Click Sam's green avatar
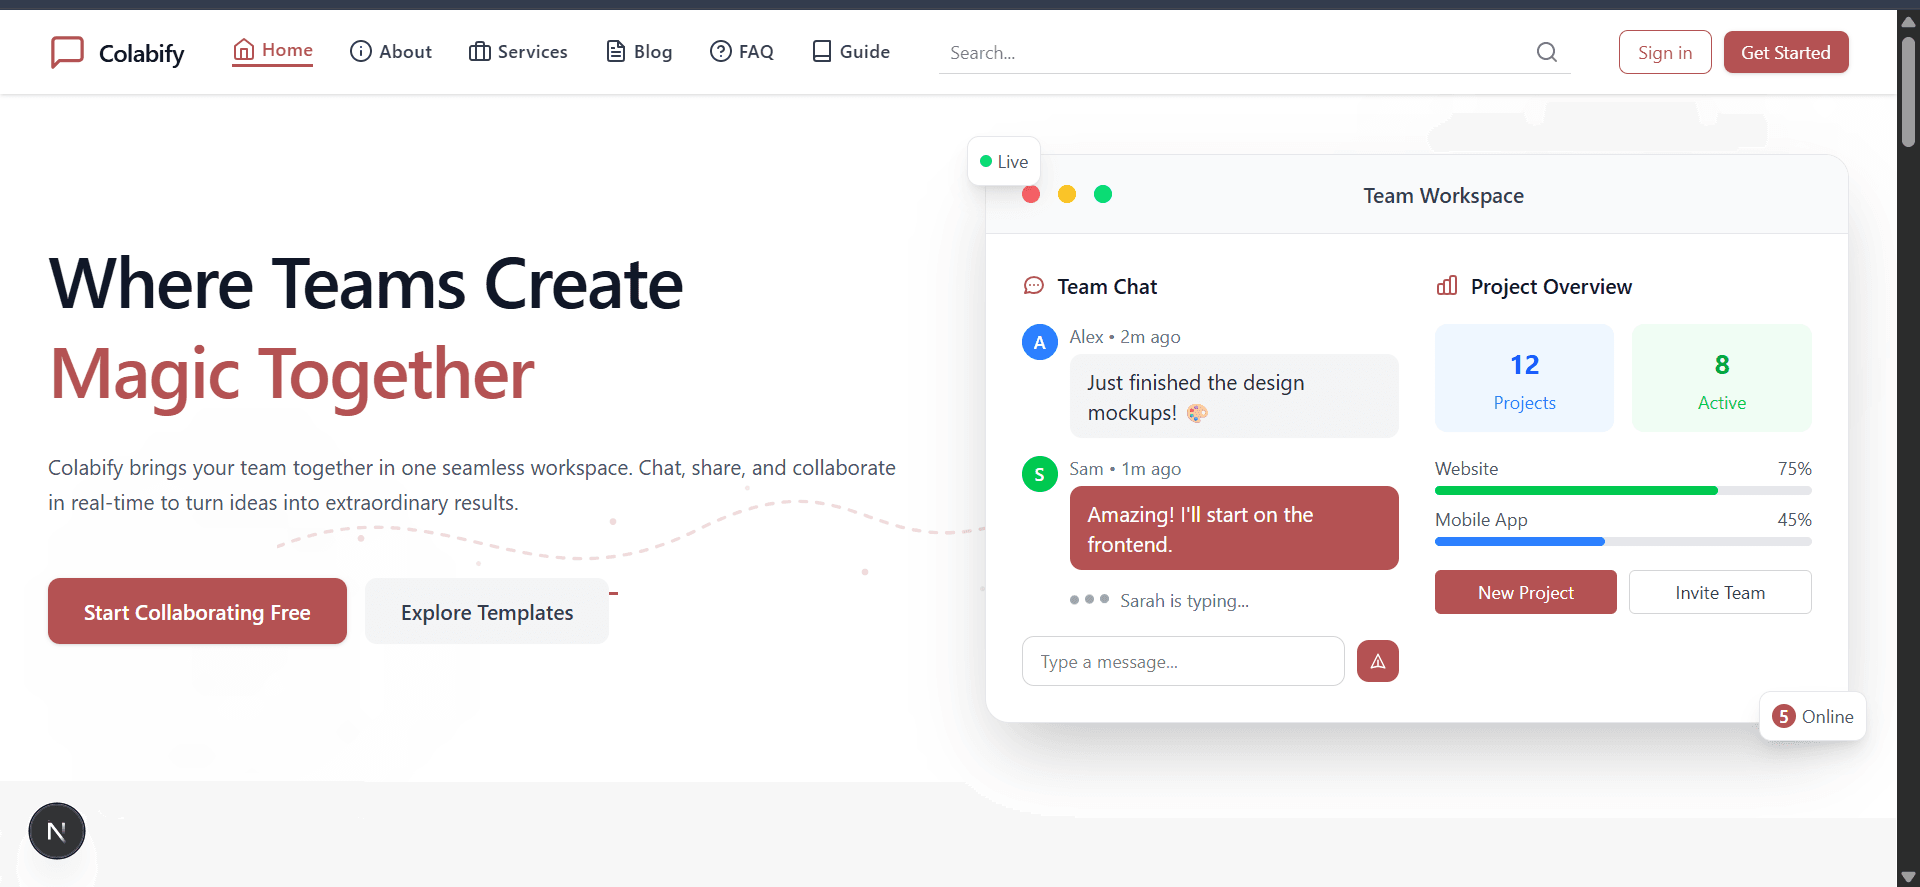Viewport: 1920px width, 887px height. [1039, 474]
